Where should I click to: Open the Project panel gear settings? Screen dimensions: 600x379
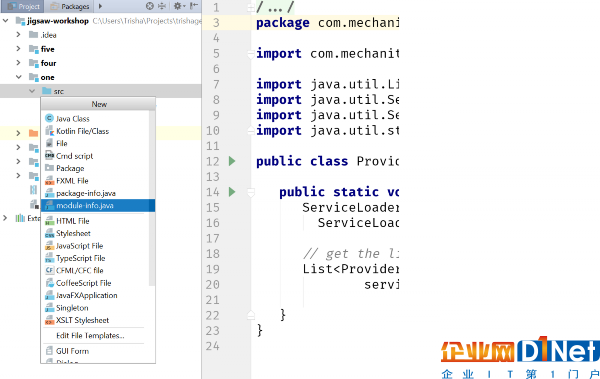tap(179, 6)
